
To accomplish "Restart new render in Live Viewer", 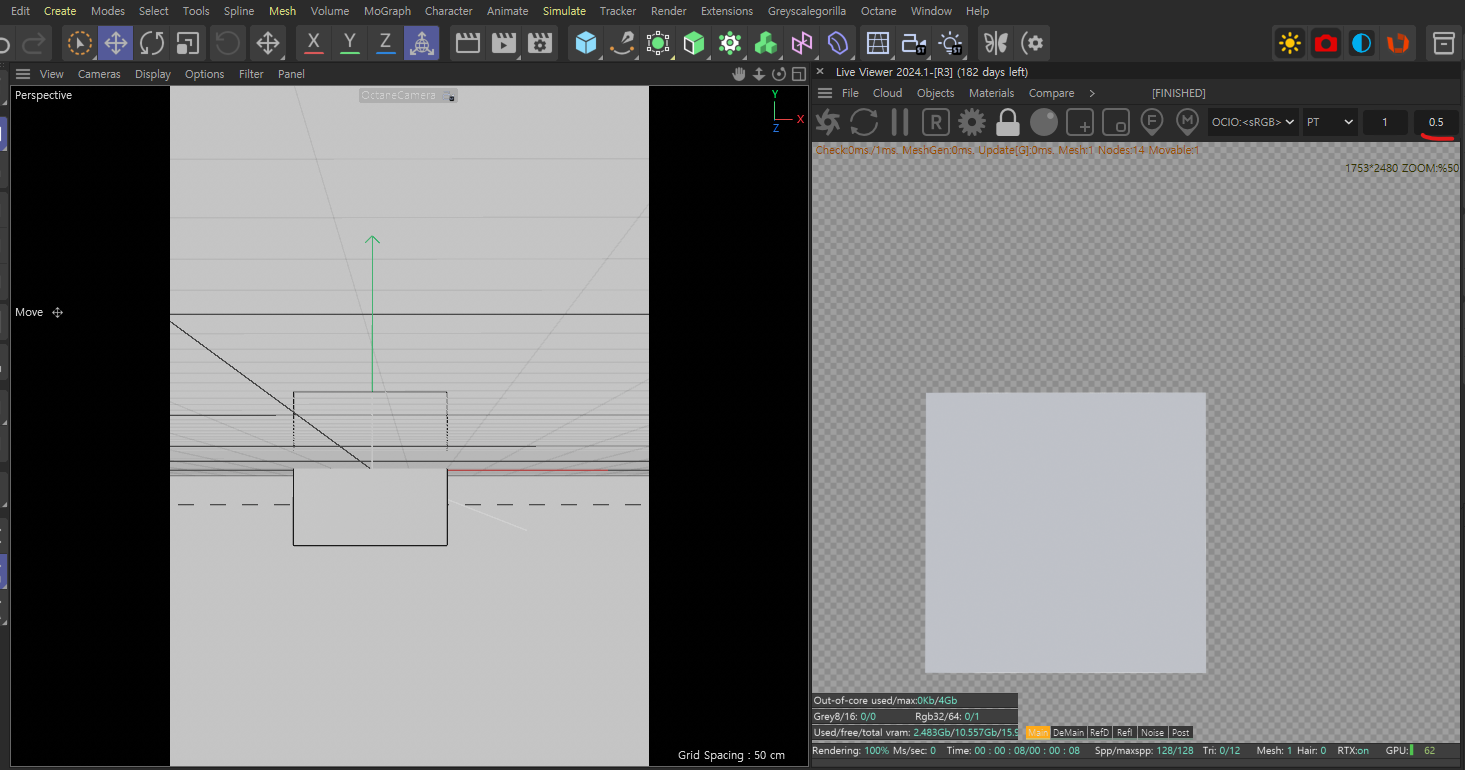I will [864, 122].
